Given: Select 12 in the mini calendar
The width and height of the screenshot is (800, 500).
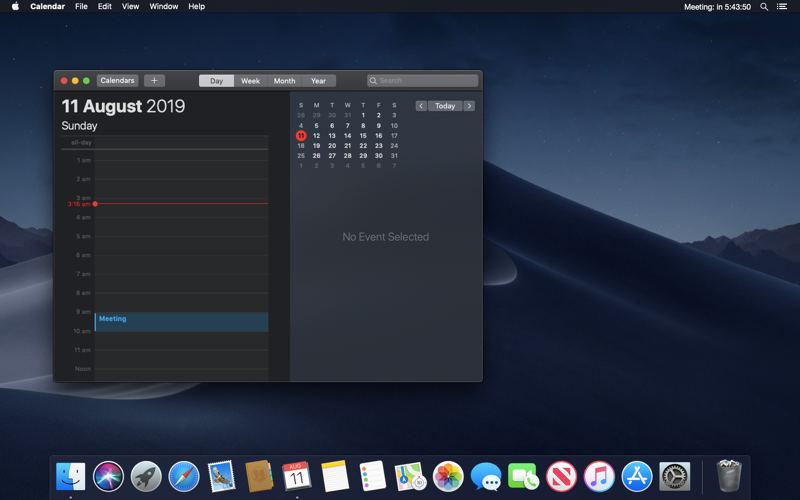Looking at the screenshot, I should [x=316, y=136].
